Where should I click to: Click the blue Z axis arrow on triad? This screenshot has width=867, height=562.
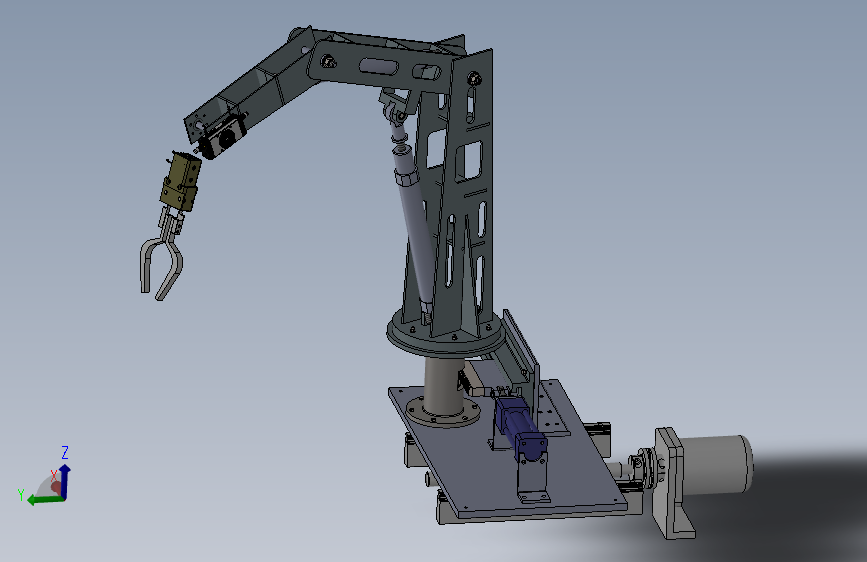coord(65,480)
